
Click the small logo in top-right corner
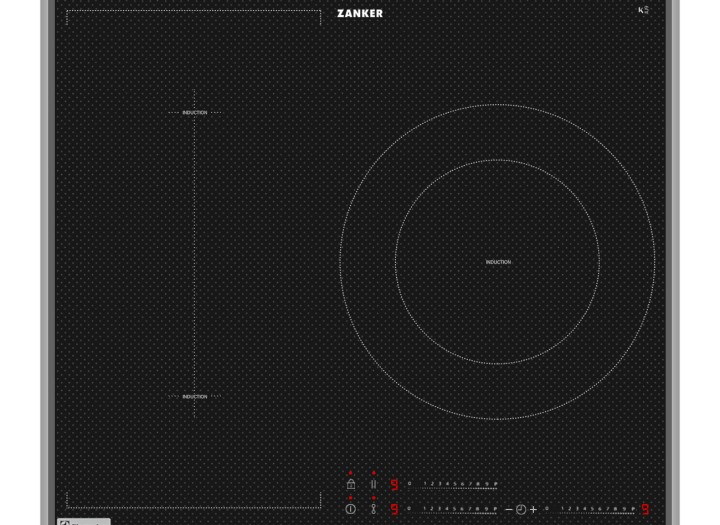pyautogui.click(x=643, y=10)
